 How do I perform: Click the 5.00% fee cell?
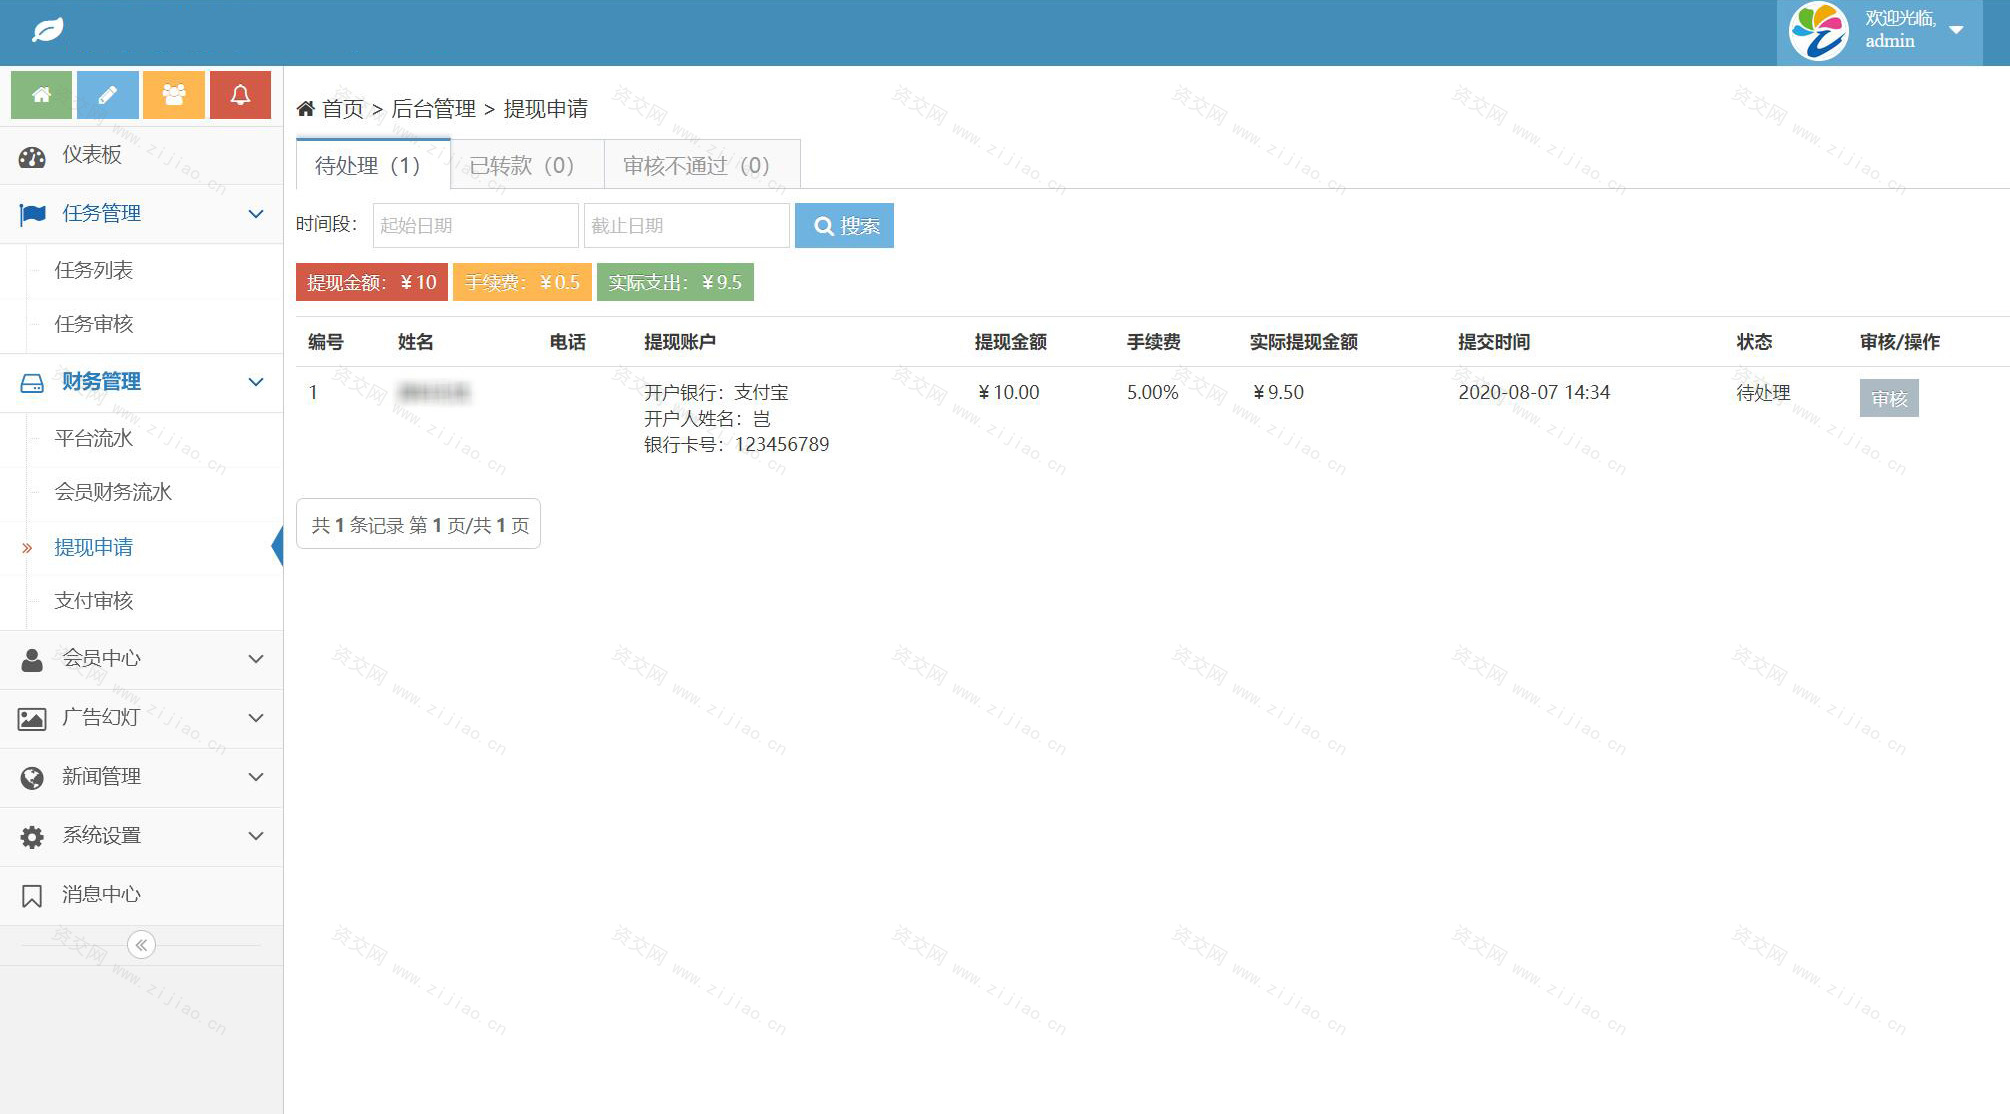(x=1152, y=392)
